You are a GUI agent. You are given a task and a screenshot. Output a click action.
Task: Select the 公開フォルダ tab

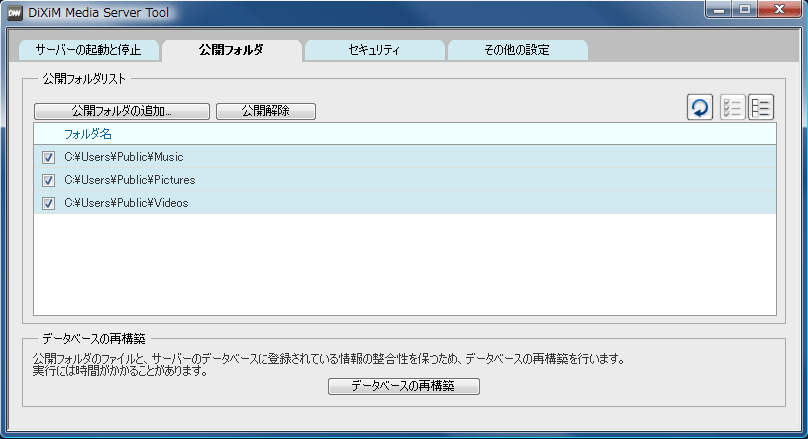click(231, 50)
